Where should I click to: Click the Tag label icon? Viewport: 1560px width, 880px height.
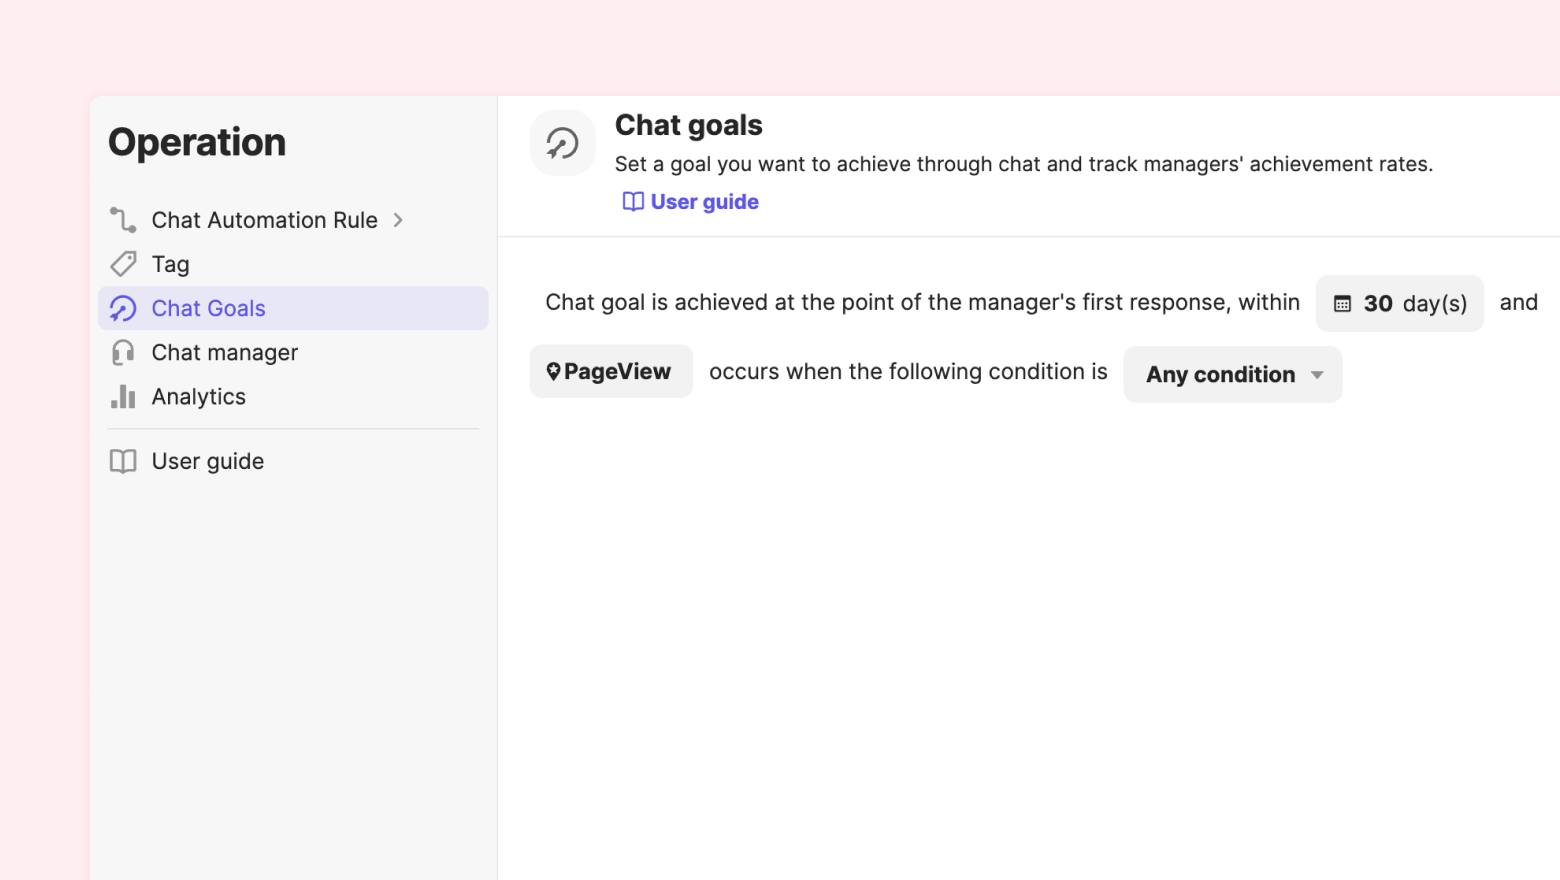click(x=123, y=264)
